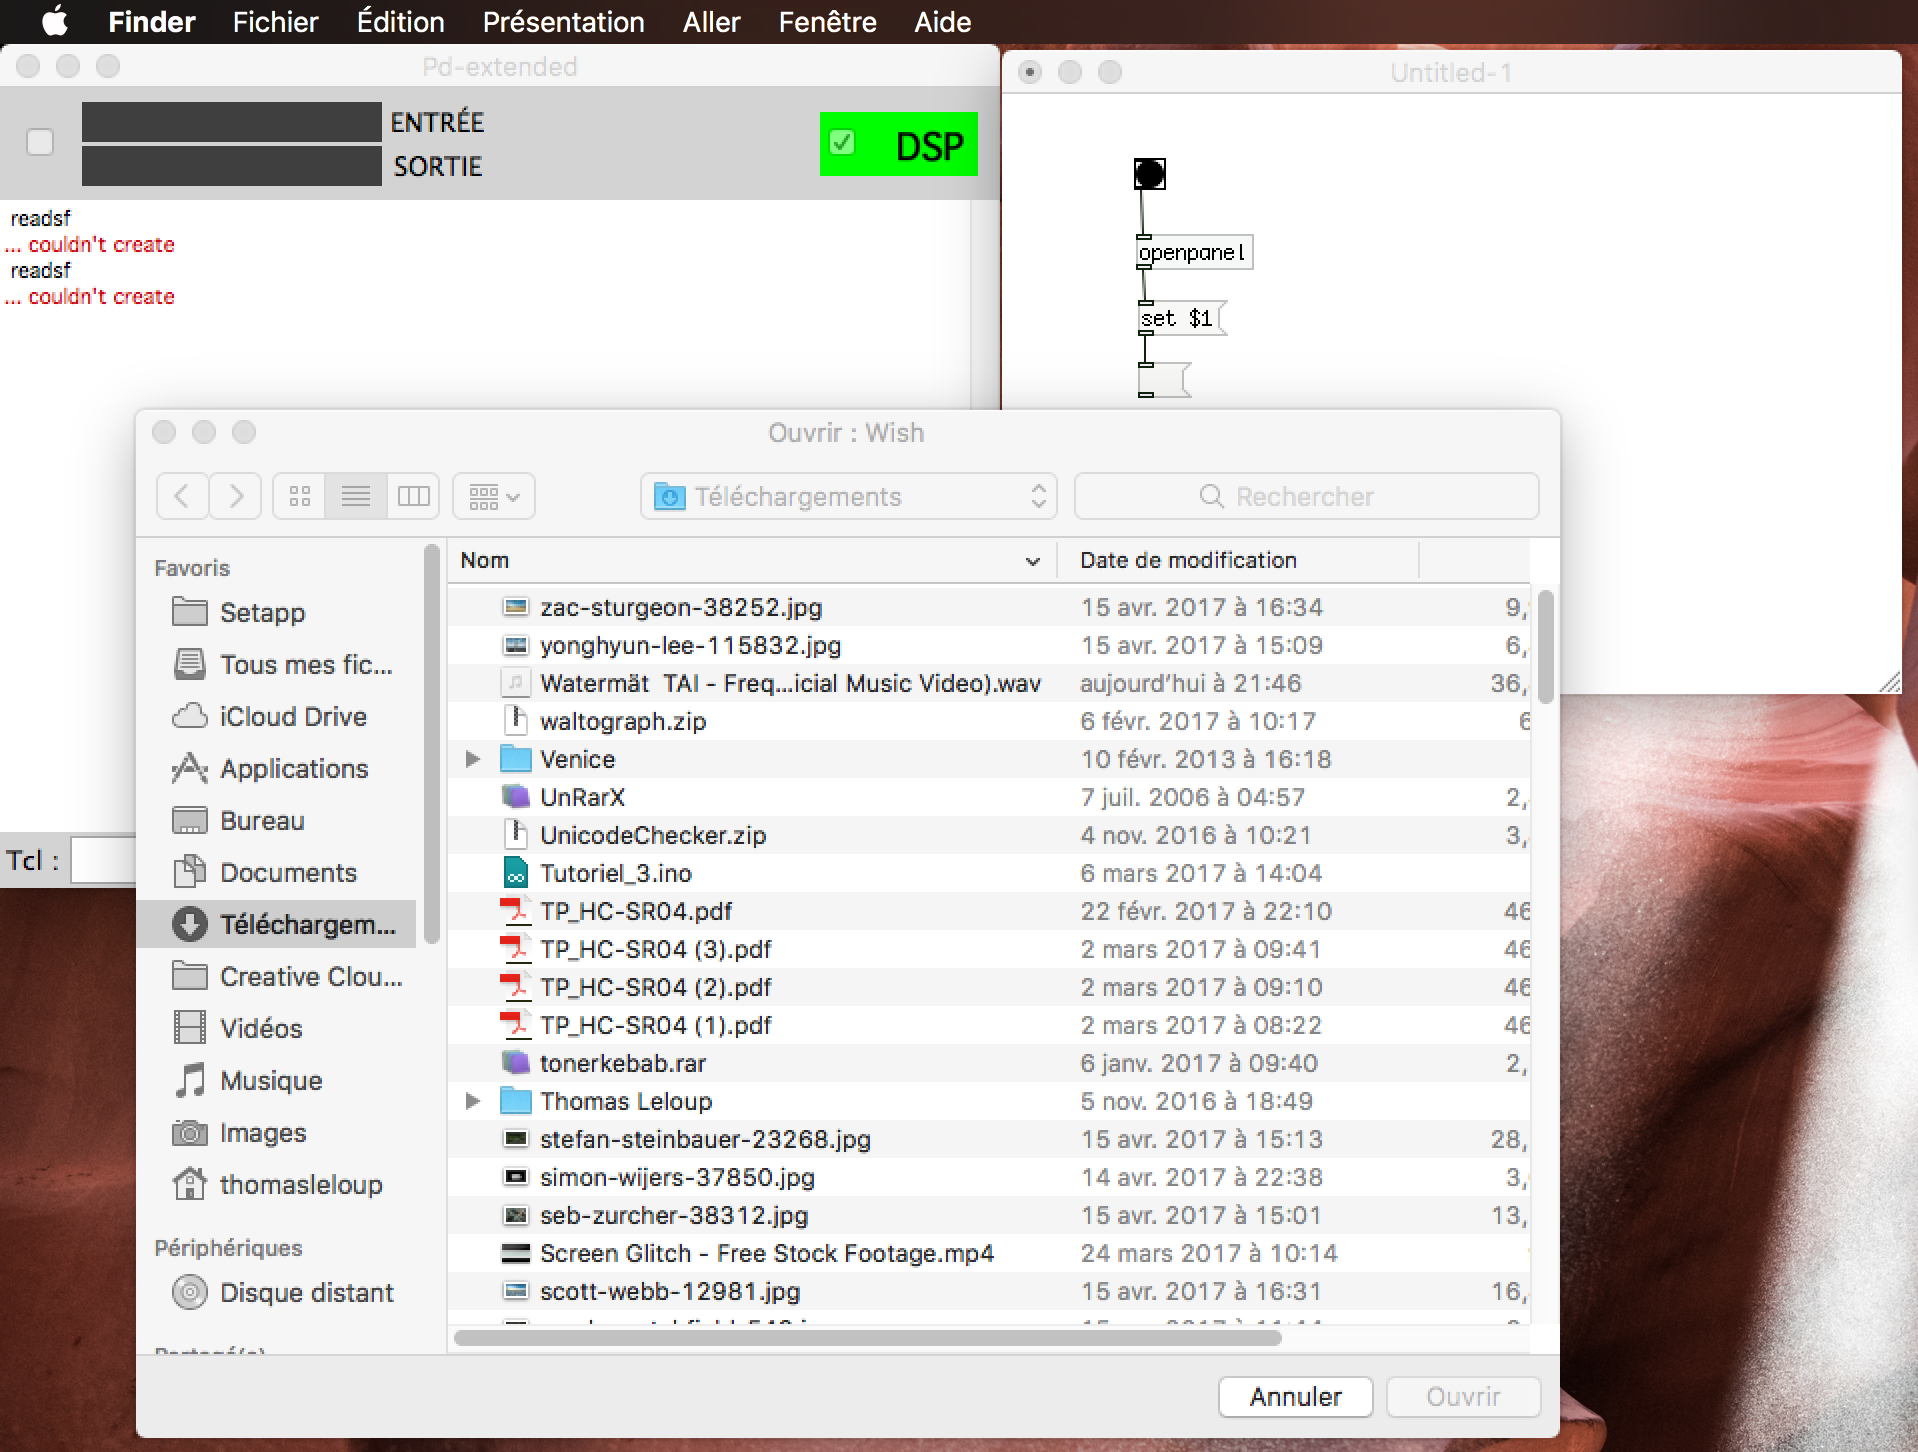The width and height of the screenshot is (1918, 1452).
Task: Click the Annuler button
Action: tap(1294, 1397)
